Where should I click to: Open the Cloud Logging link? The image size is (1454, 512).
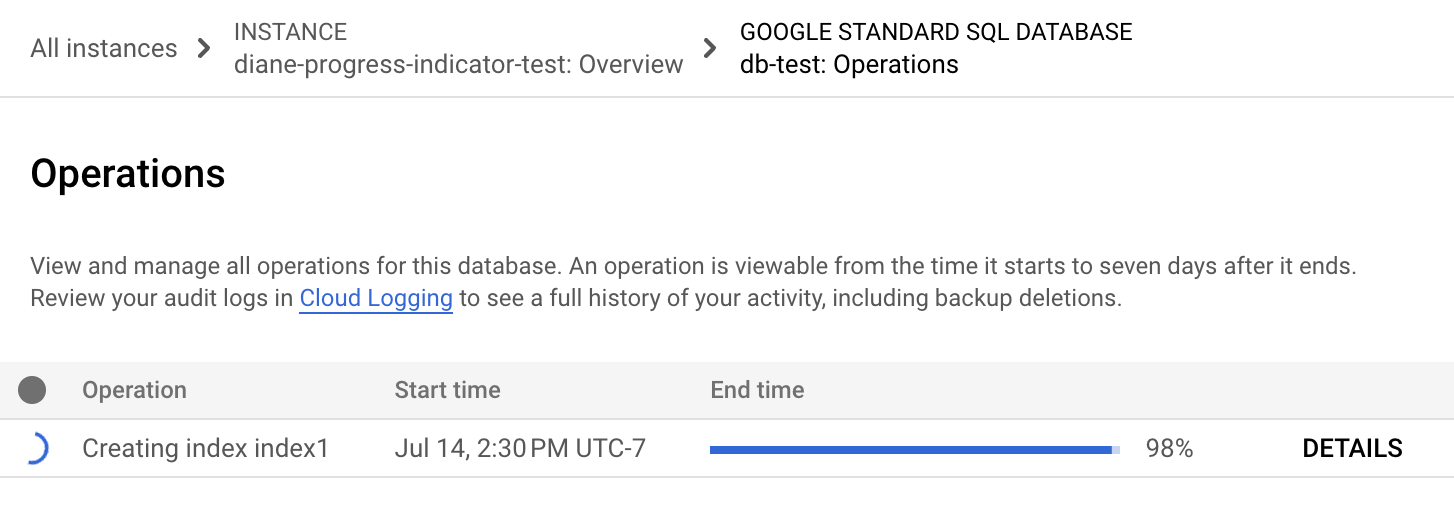pyautogui.click(x=376, y=298)
